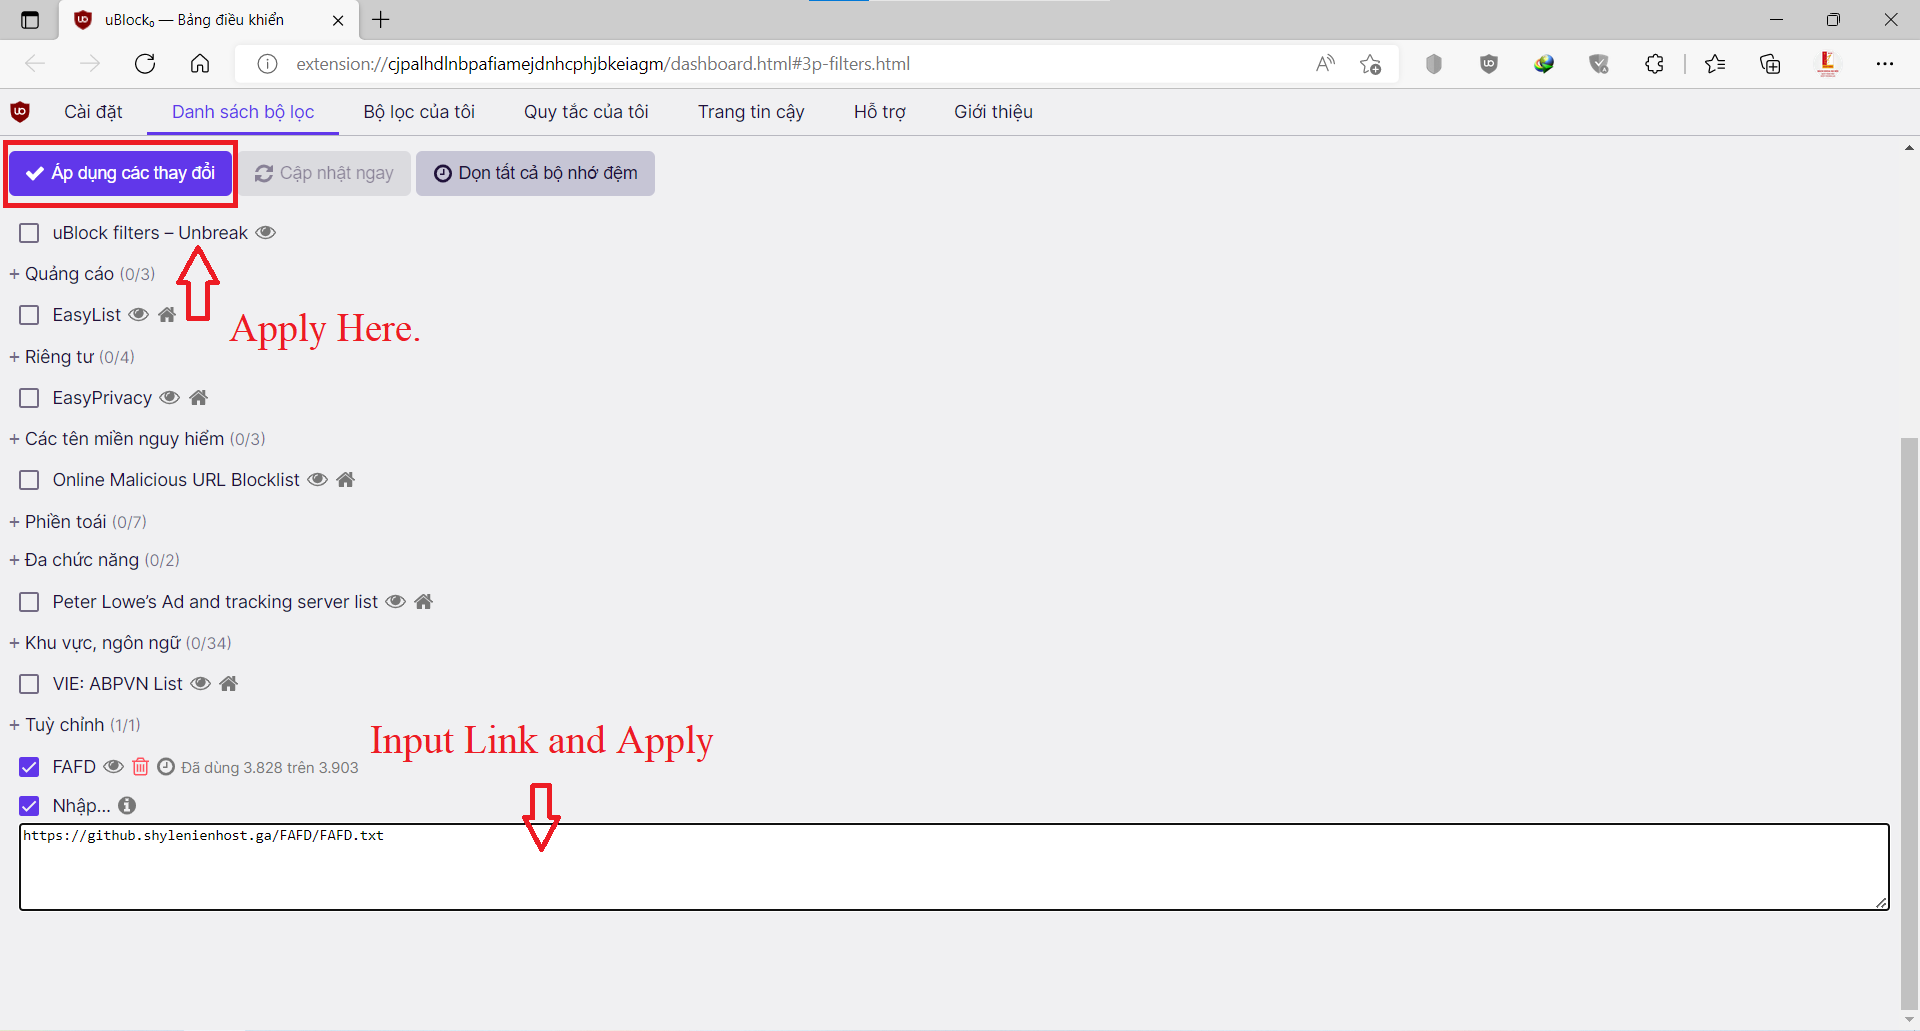Open Peter Lowe's list home page icon
The image size is (1920, 1031).
click(x=424, y=602)
